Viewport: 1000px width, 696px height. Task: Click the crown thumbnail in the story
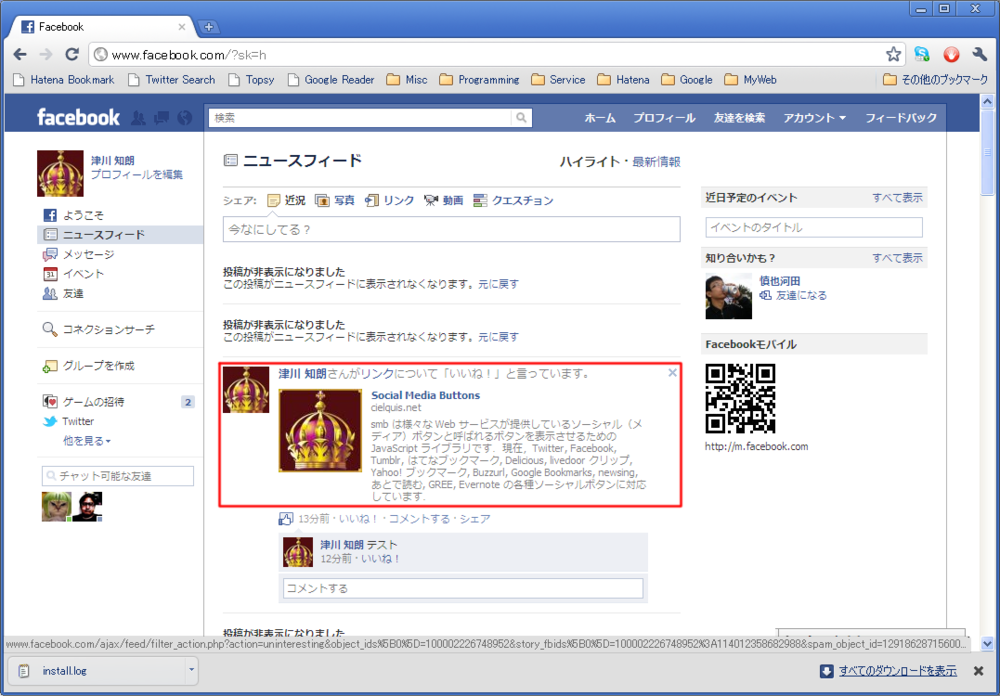pyautogui.click(x=320, y=431)
